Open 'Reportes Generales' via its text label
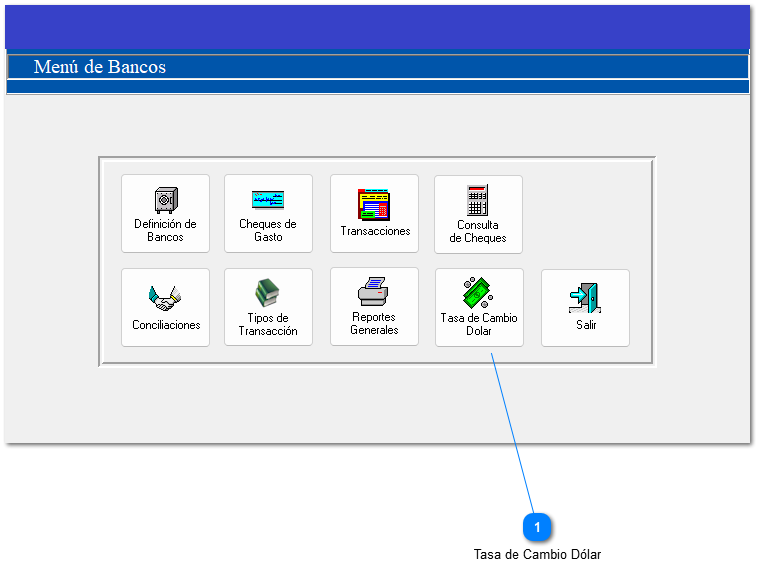This screenshot has width=759, height=578. tap(374, 324)
